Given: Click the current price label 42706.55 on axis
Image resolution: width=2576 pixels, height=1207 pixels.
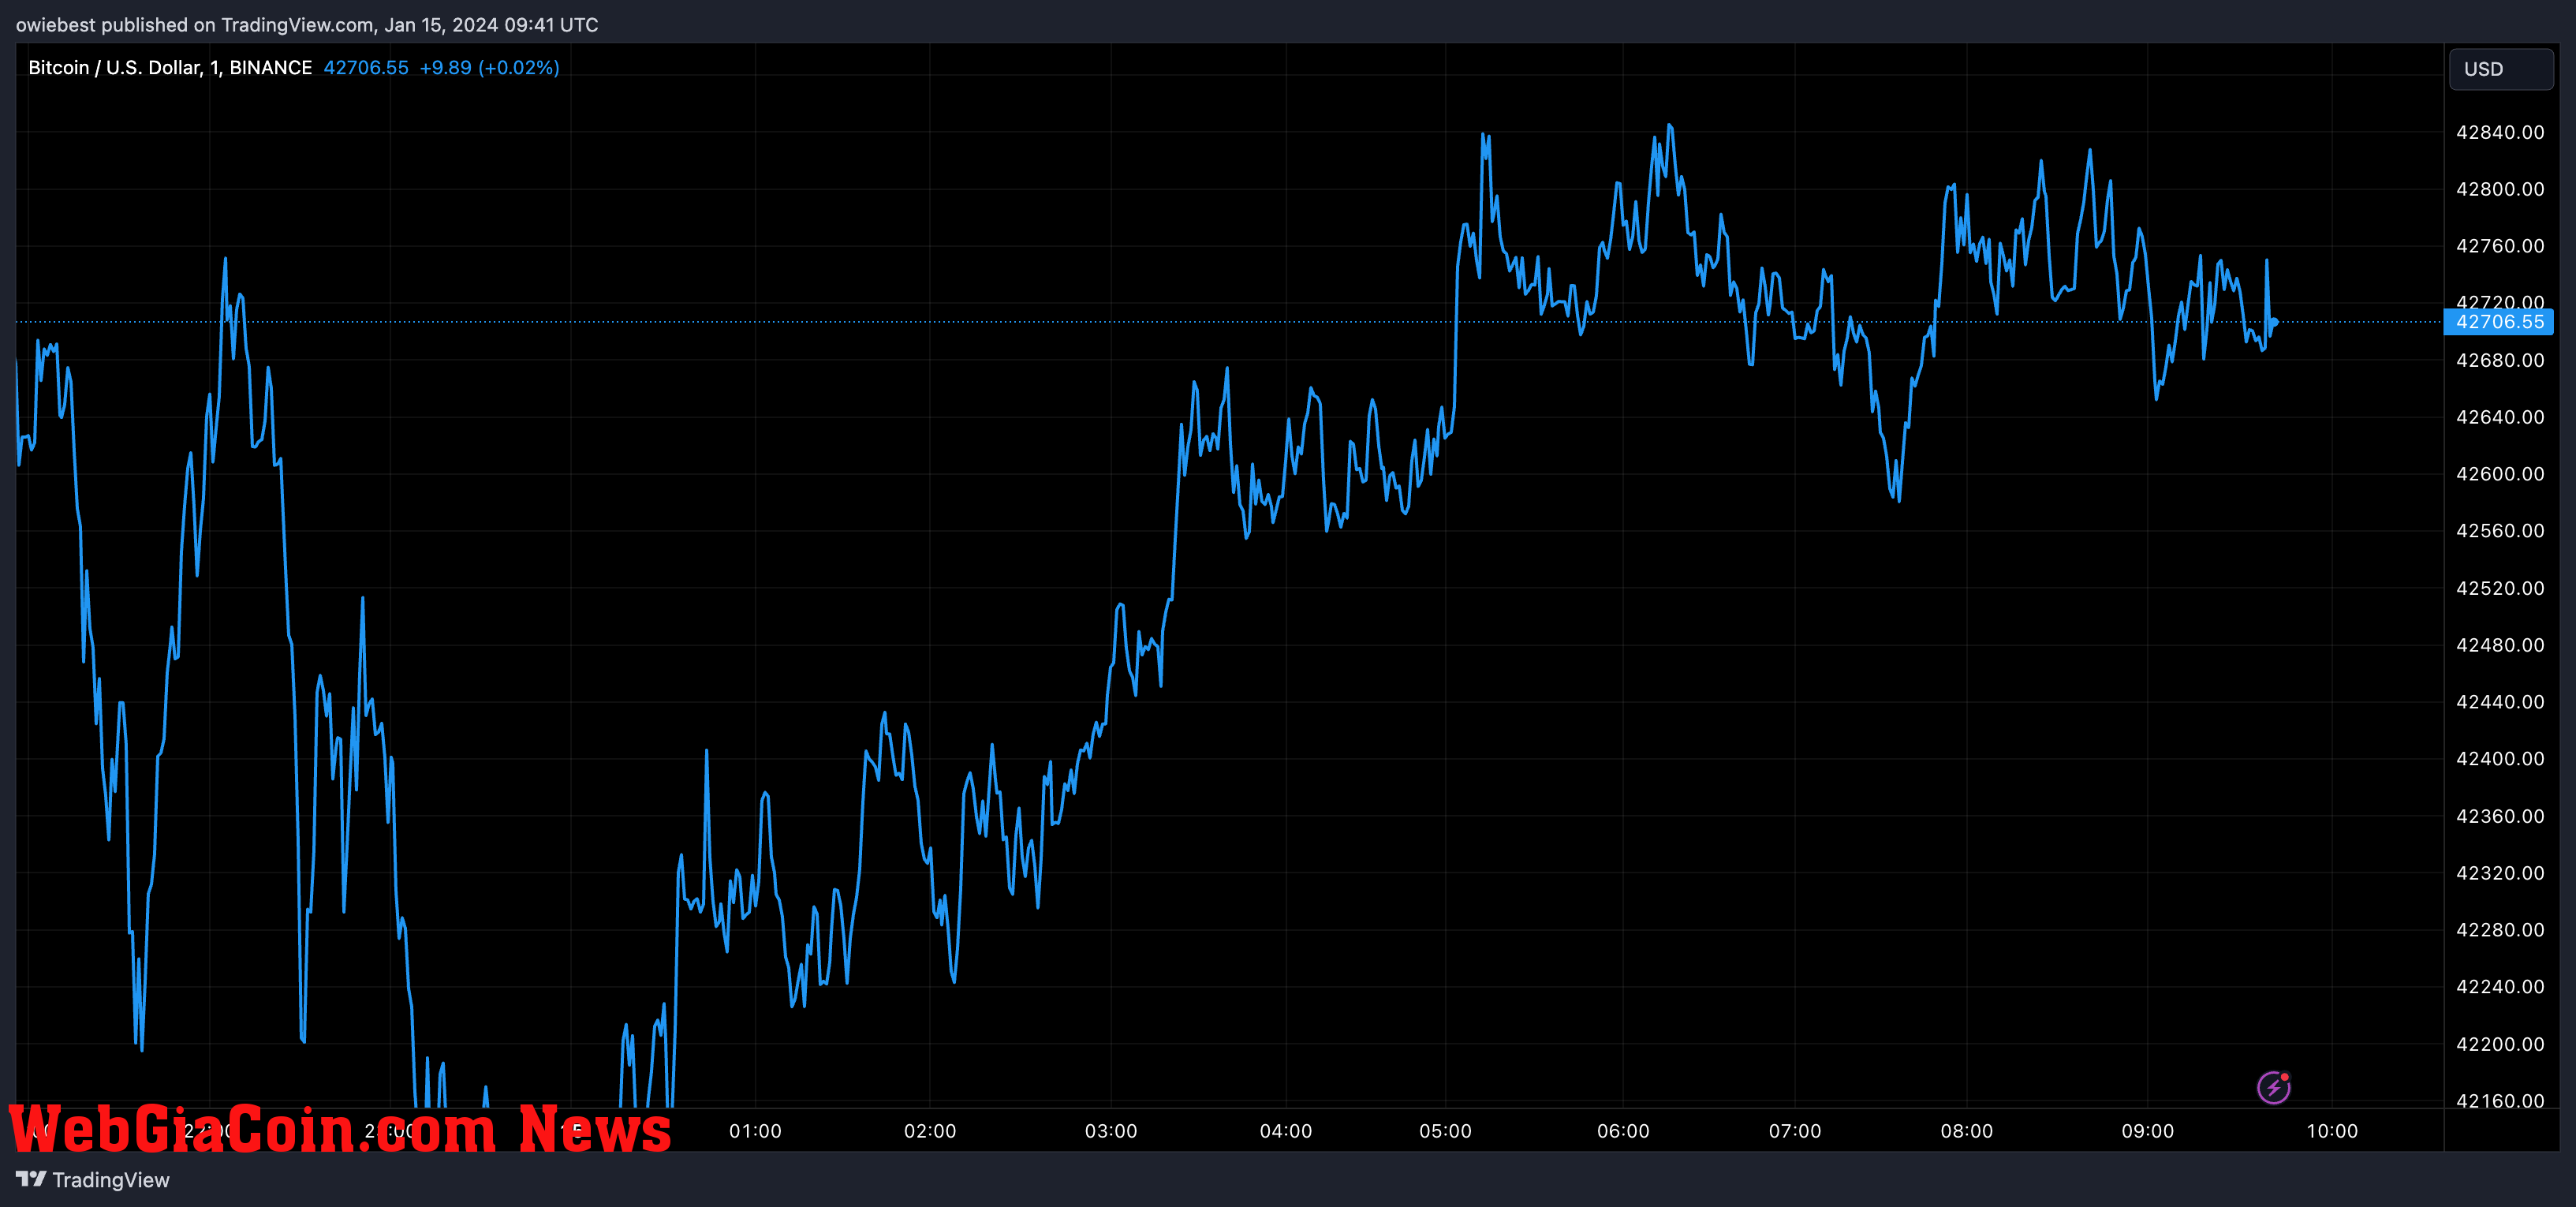Looking at the screenshot, I should (2499, 322).
